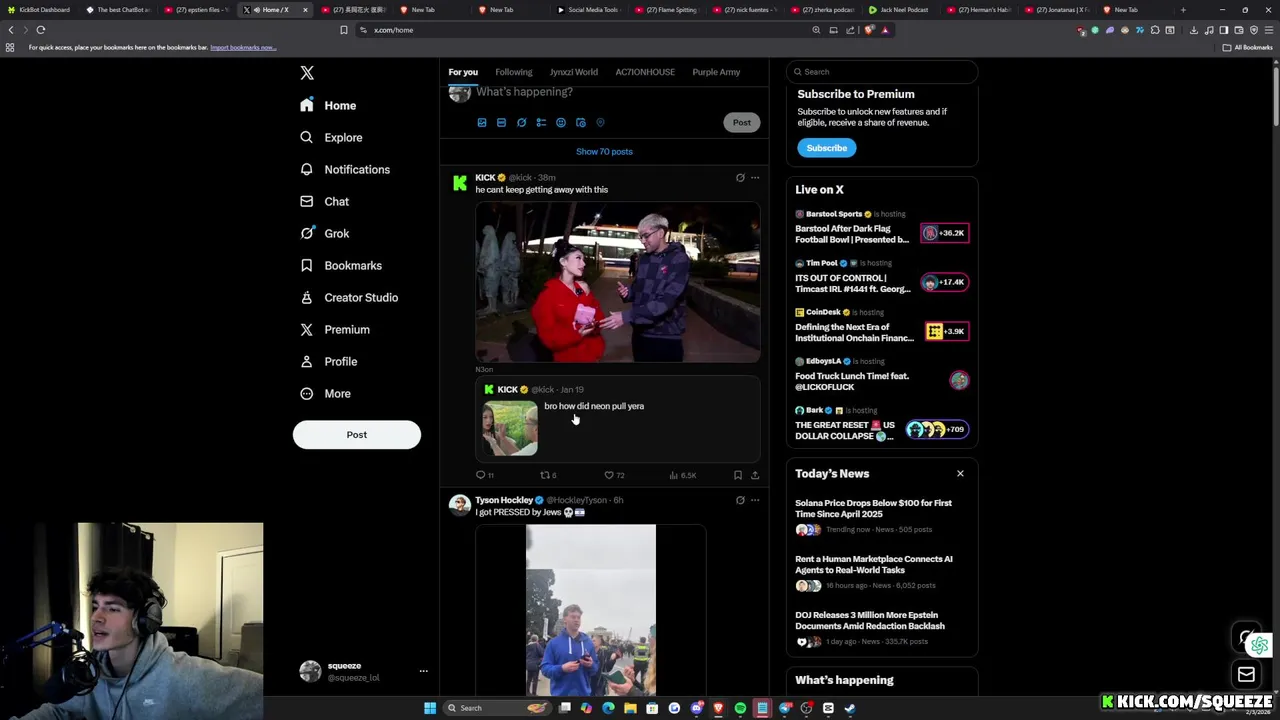View analytics of KICK post

click(x=682, y=475)
